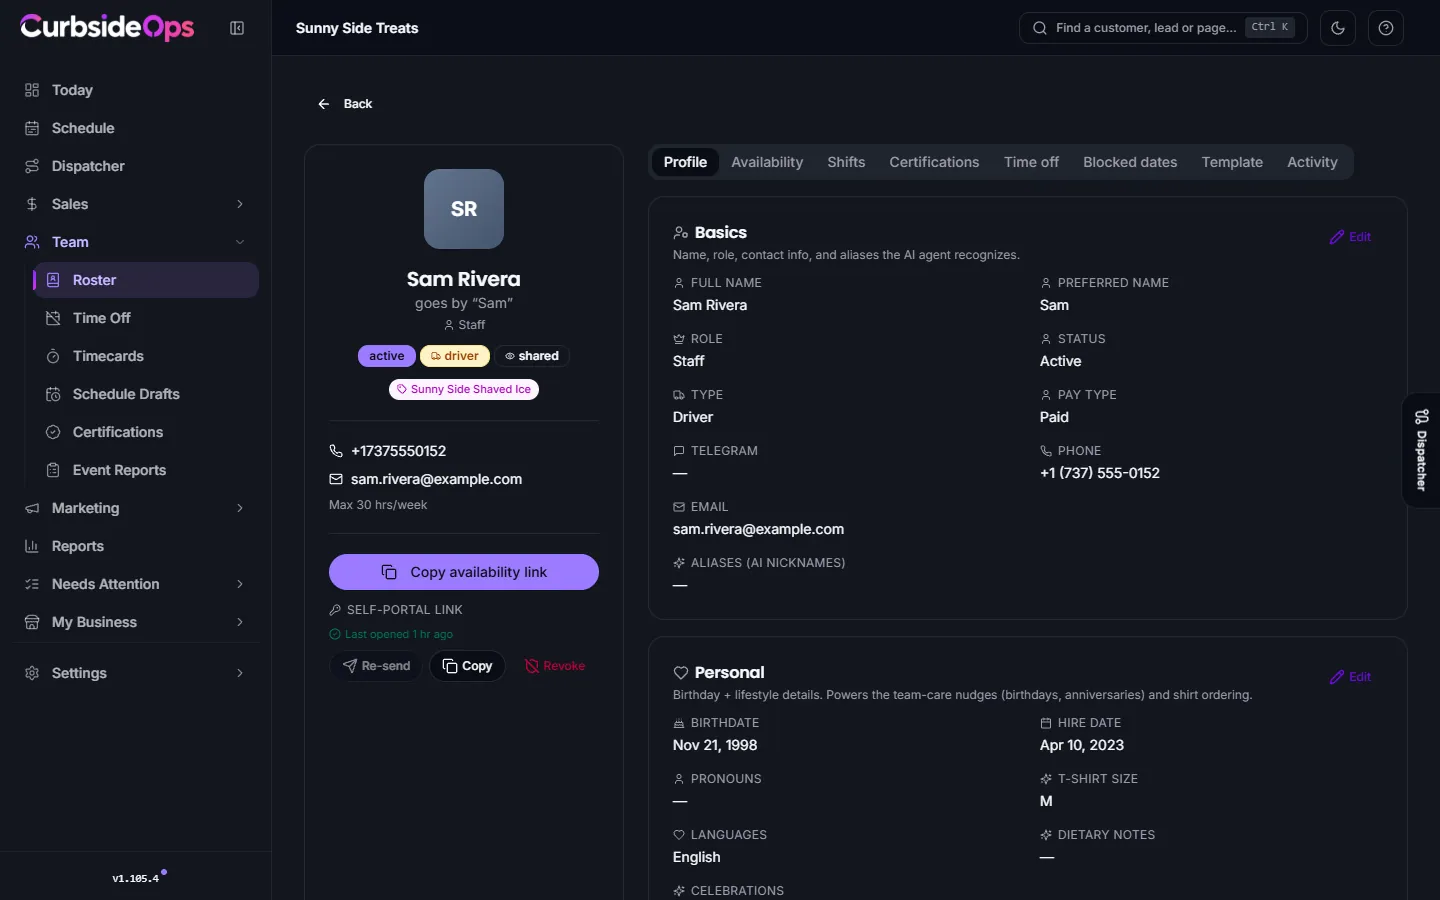
Task: Copy the self-portal link
Action: [x=467, y=666]
